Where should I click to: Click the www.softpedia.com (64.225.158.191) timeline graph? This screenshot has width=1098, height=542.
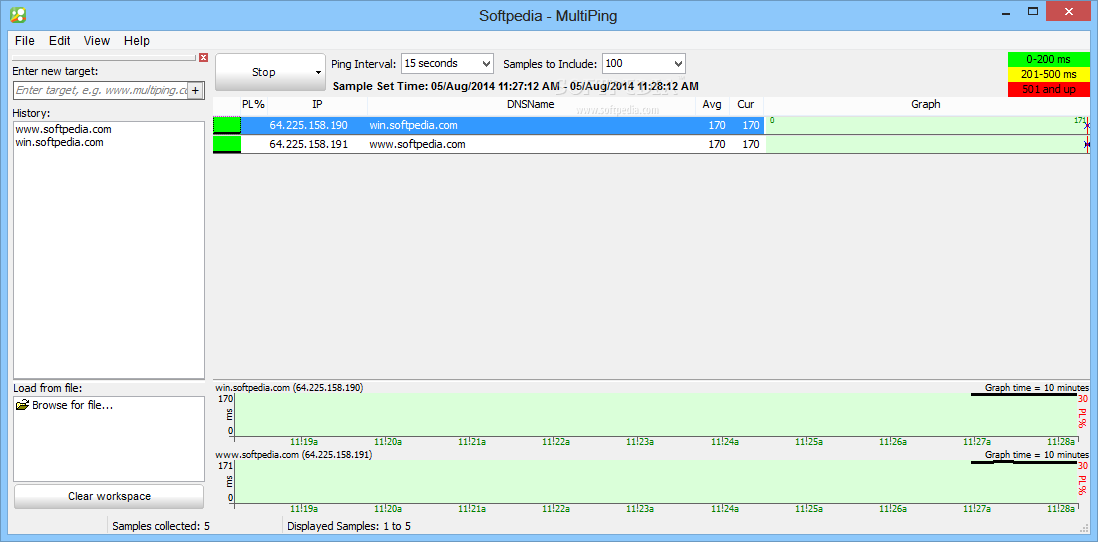point(657,482)
